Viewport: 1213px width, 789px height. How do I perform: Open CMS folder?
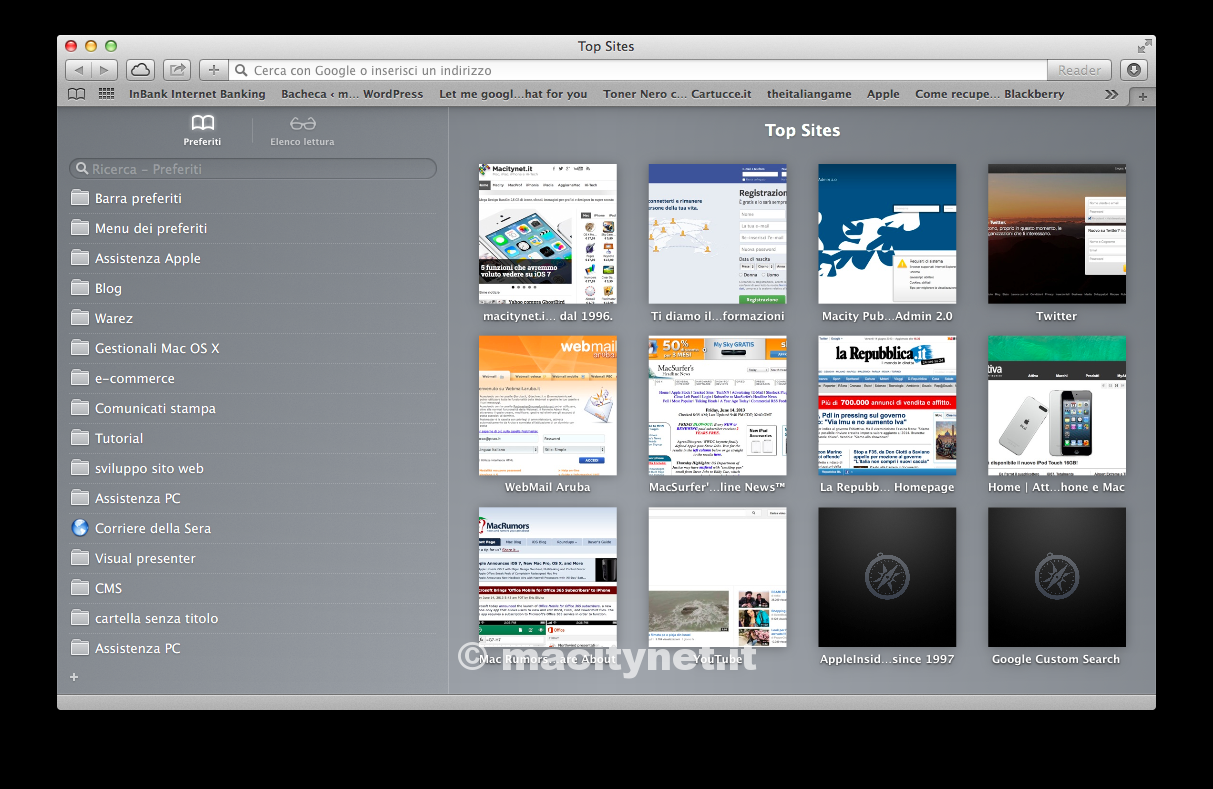[x=252, y=588]
